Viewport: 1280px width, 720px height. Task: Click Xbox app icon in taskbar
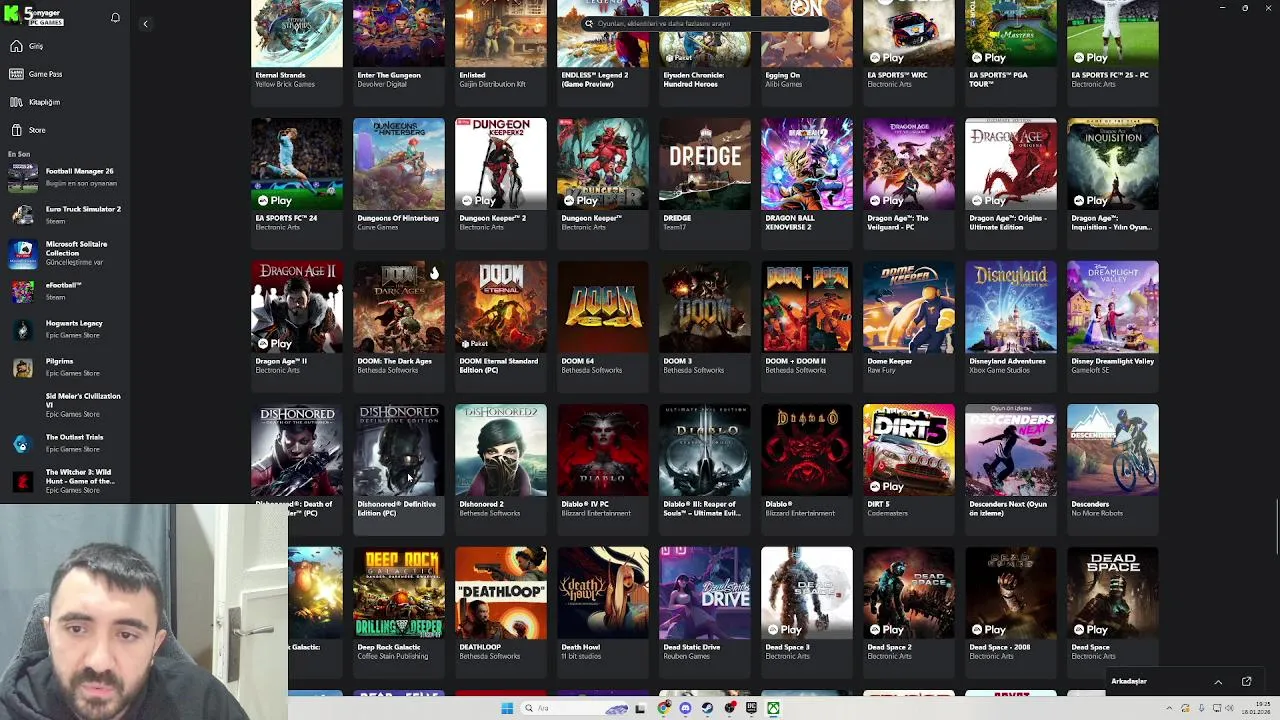click(773, 708)
